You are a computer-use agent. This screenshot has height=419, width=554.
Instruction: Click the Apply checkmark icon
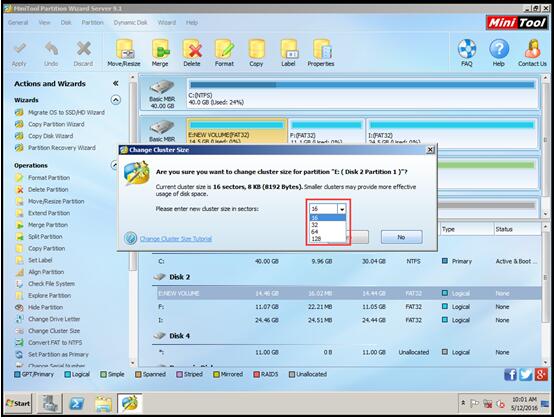tap(19, 49)
